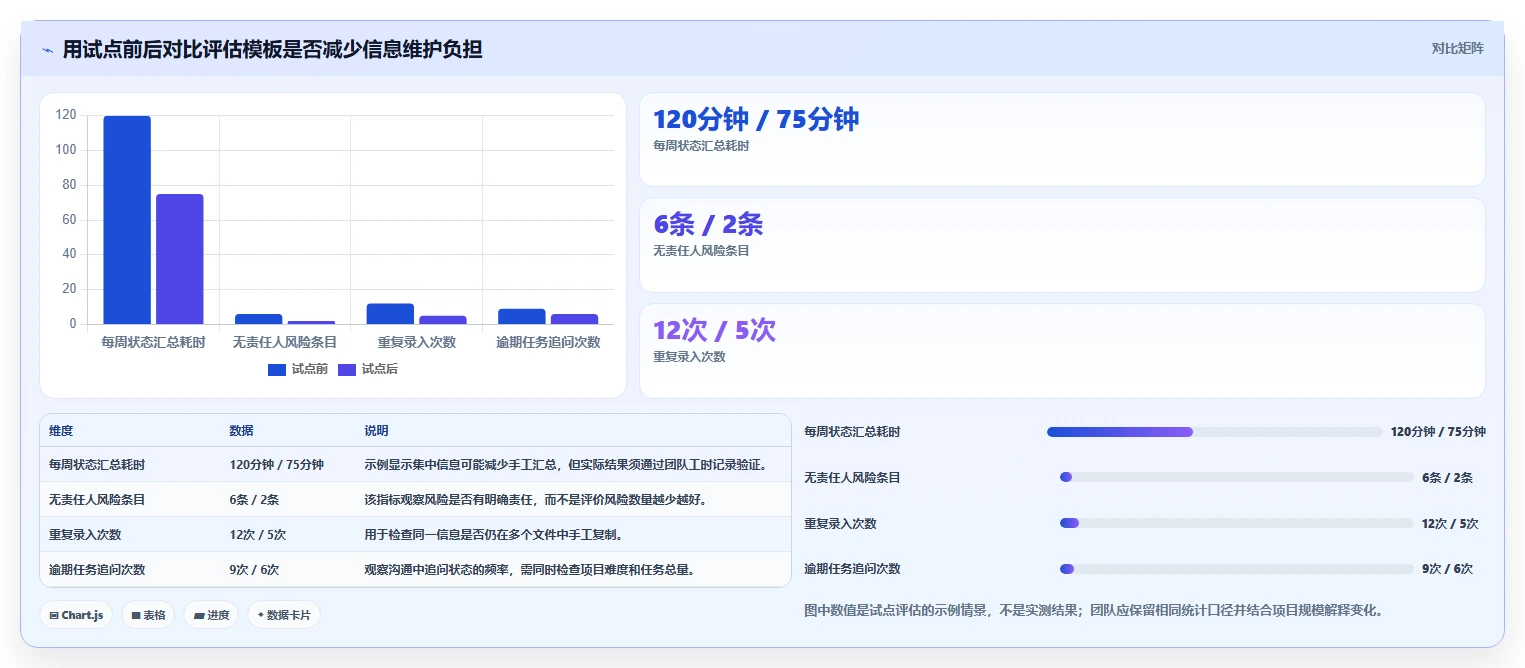The image size is (1525, 668).
Task: Click the 说明 table column header
Action: 376,431
